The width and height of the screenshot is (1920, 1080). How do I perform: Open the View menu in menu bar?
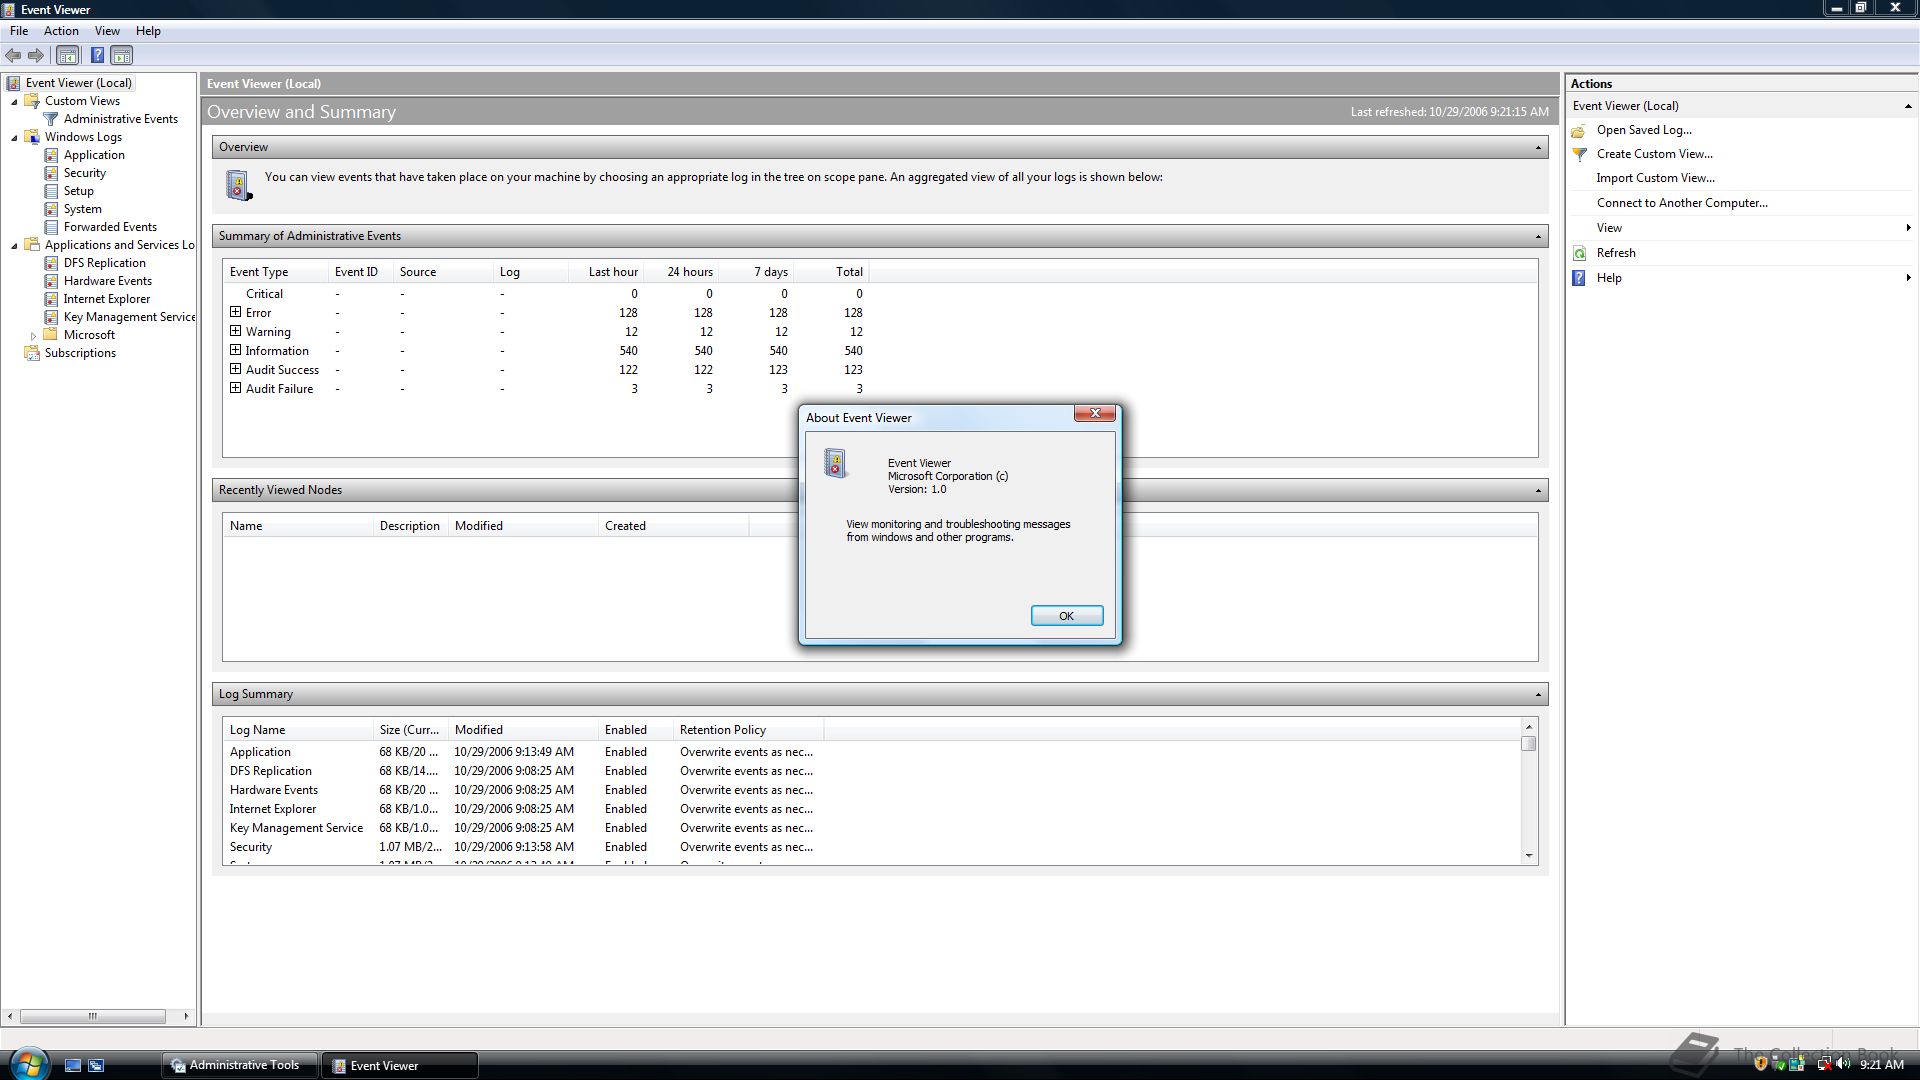107,31
